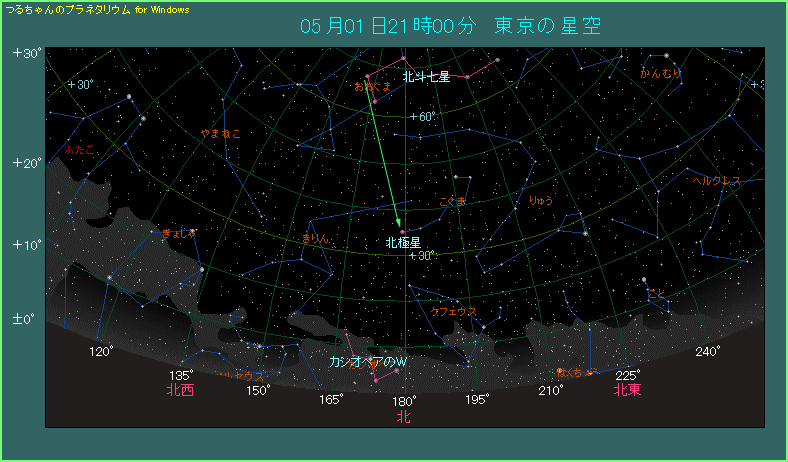Click the +60° declination label
This screenshot has width=788, height=462.
click(x=422, y=117)
